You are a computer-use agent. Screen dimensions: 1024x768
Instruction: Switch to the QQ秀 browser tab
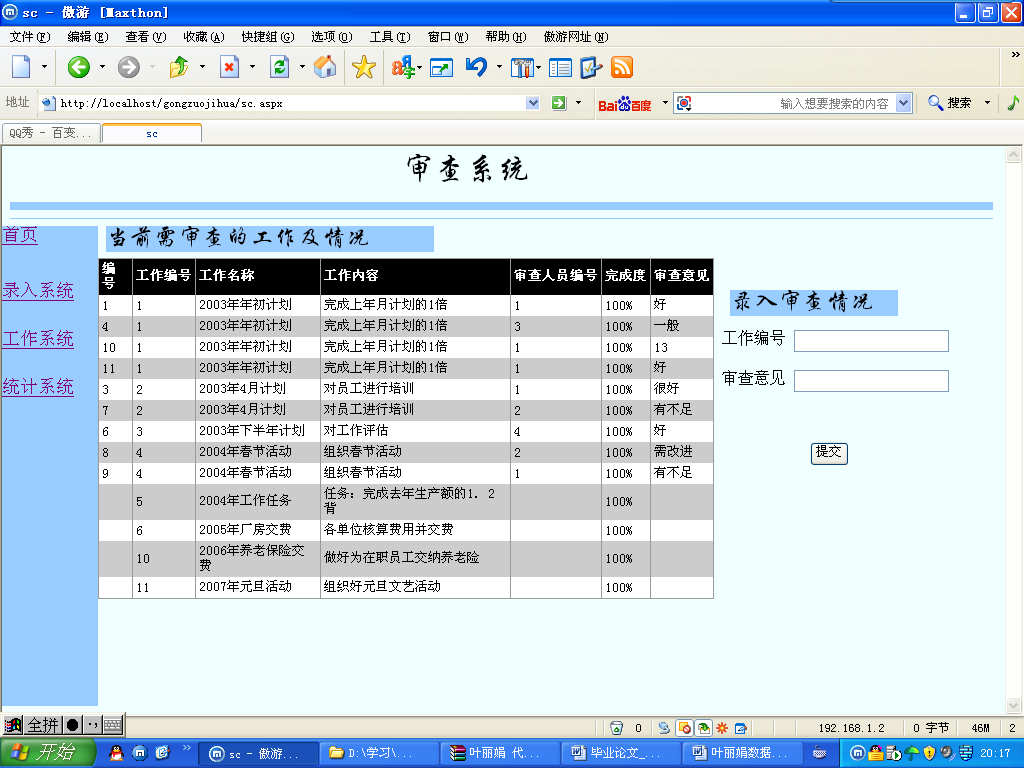(x=52, y=133)
